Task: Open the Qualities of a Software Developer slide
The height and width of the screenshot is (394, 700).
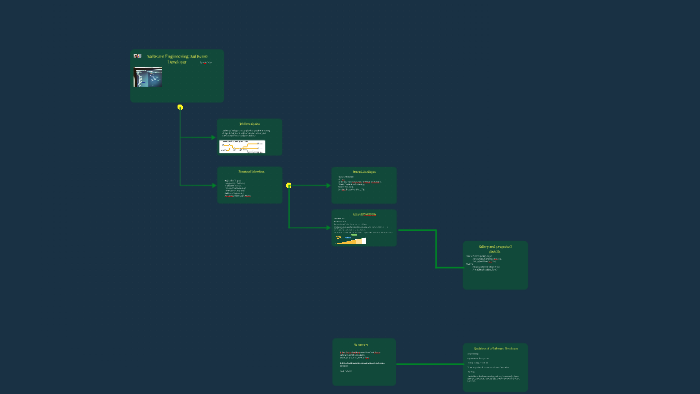Action: tap(495, 368)
